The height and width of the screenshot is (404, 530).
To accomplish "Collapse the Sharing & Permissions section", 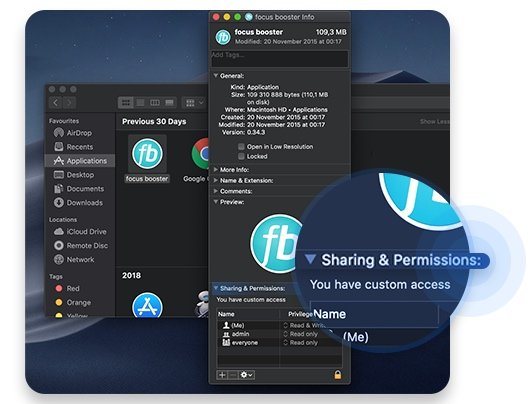I will pos(216,288).
